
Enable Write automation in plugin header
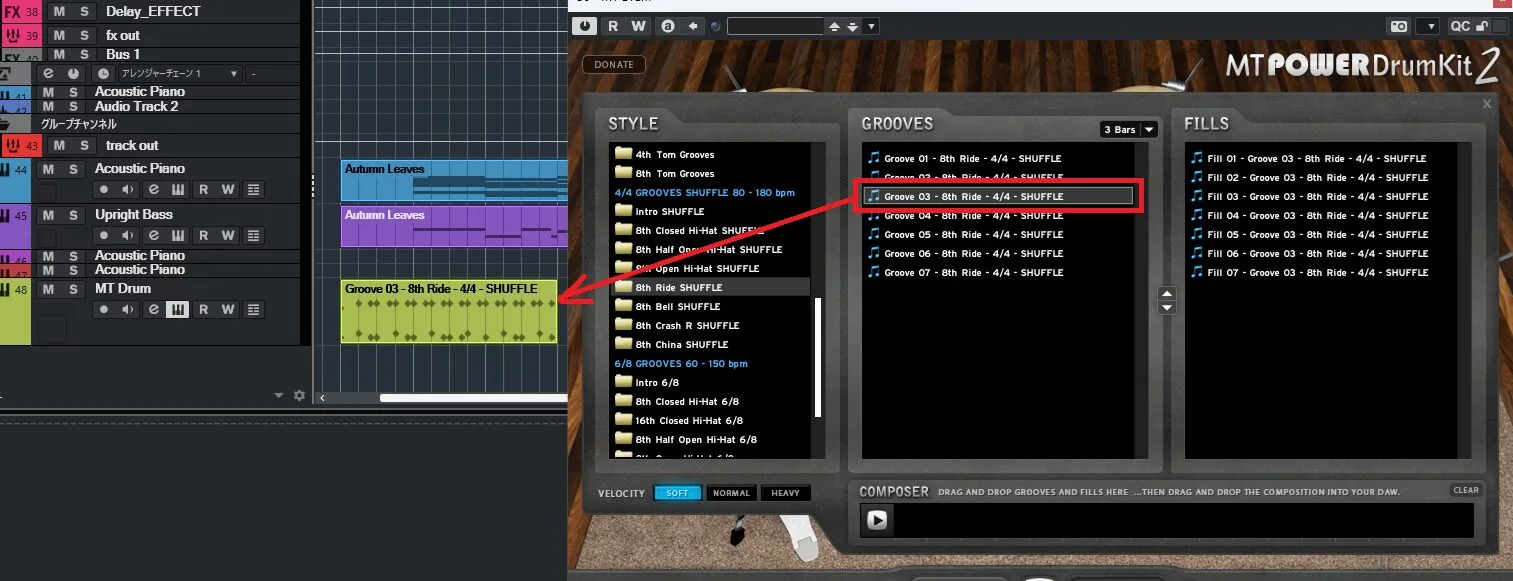(639, 26)
